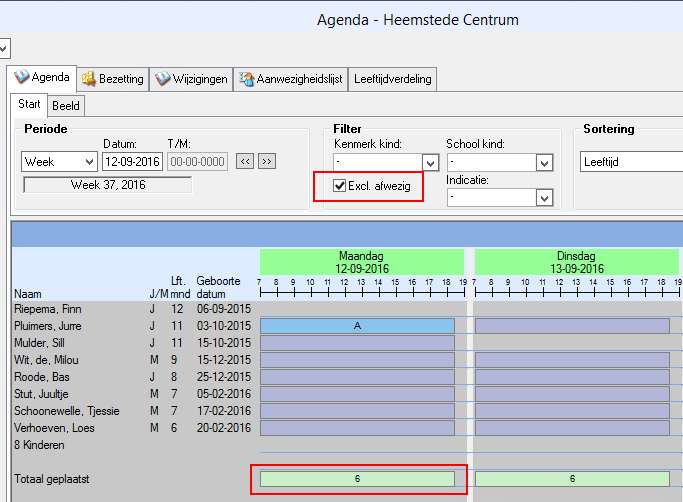Switch to the Leeftijdverdeling tab
Image resolution: width=683 pixels, height=502 pixels.
(393, 80)
